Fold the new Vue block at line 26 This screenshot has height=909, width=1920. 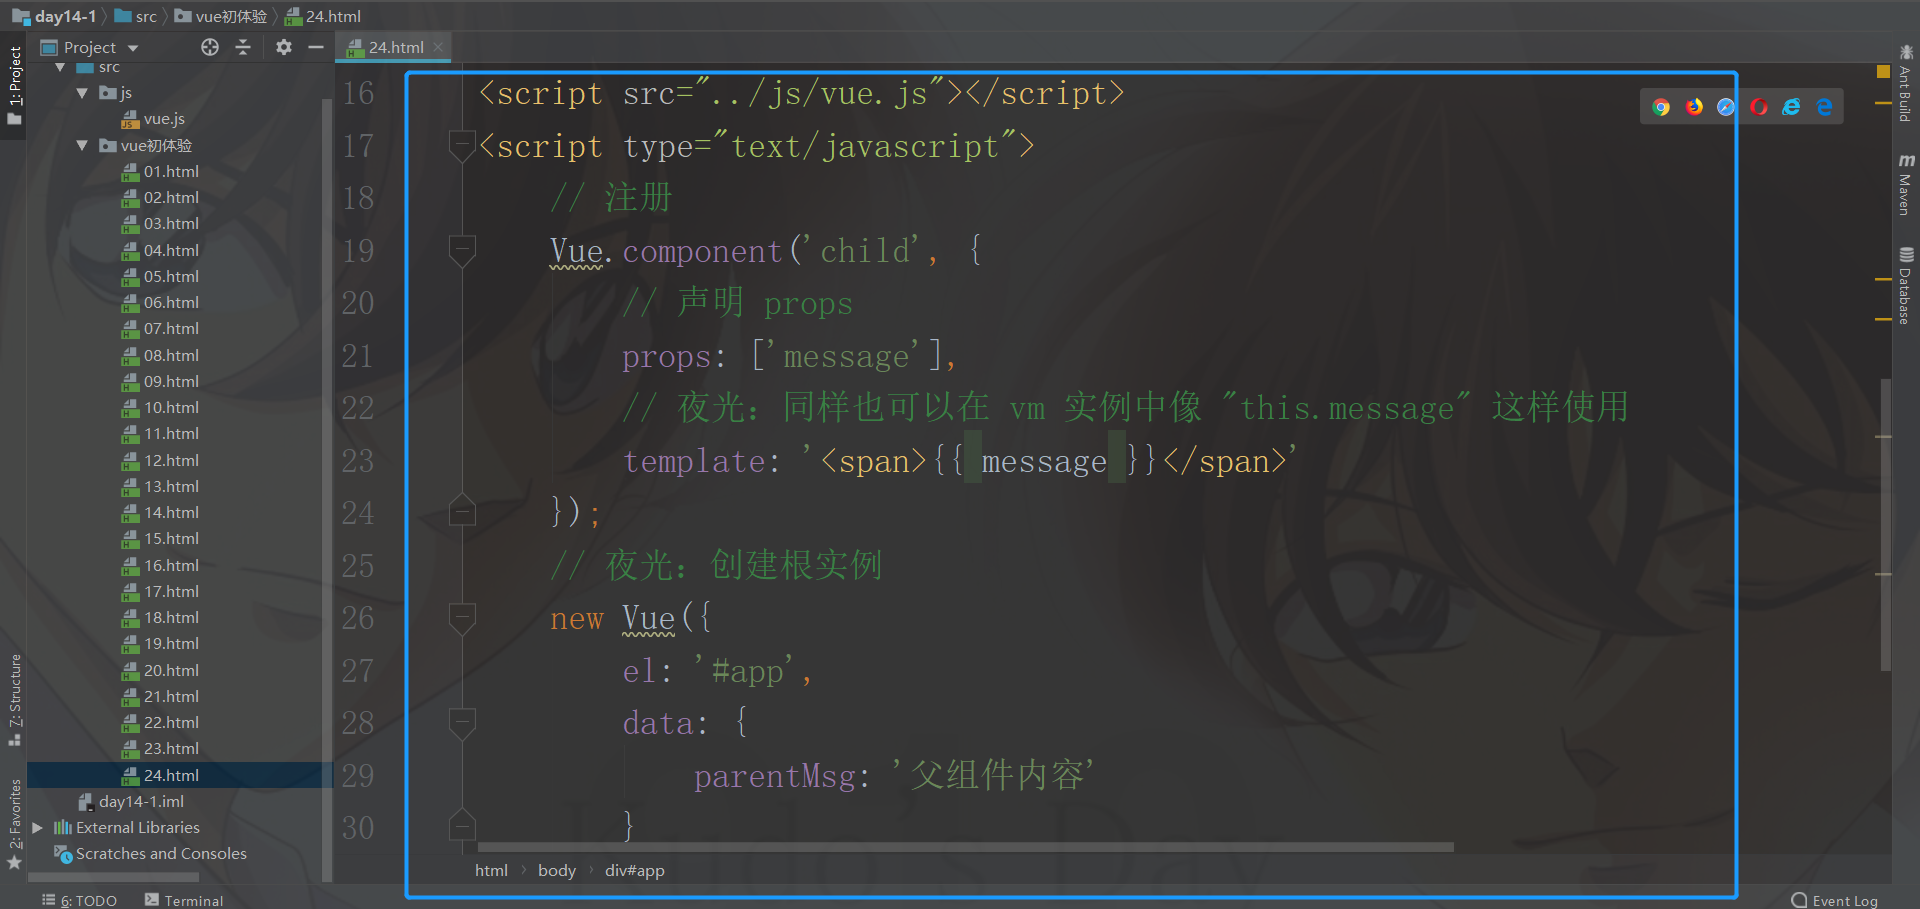[x=462, y=618]
